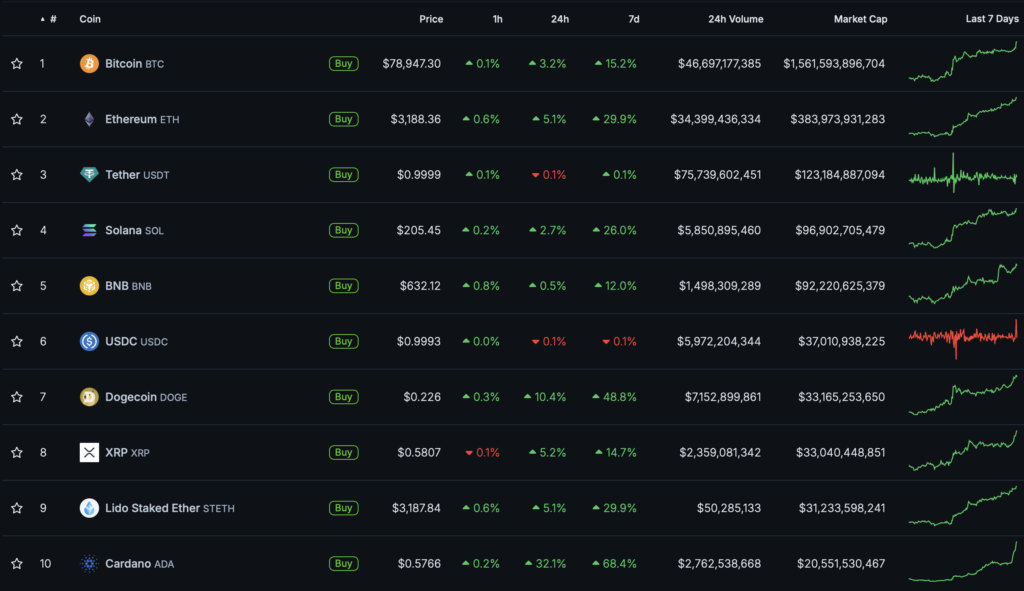Image resolution: width=1024 pixels, height=591 pixels.
Task: Click the Bitcoin coin logo icon
Action: tap(89, 64)
